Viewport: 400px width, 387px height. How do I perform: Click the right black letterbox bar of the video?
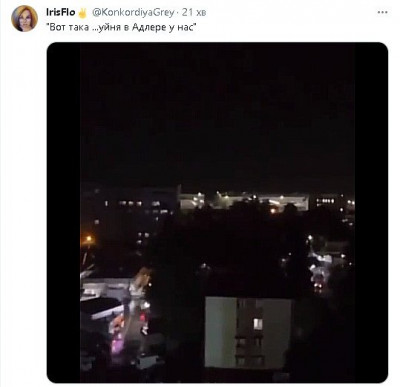click(x=371, y=212)
